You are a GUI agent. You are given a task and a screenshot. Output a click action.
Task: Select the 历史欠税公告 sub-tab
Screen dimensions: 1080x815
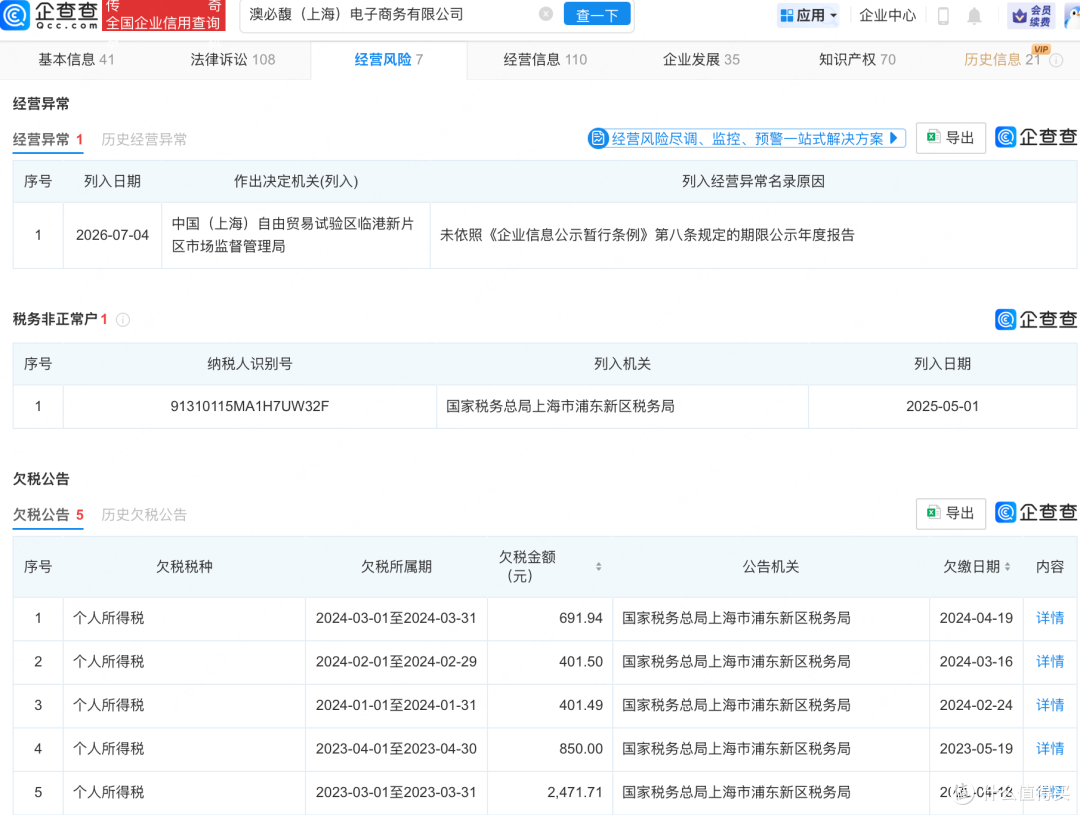[x=144, y=515]
